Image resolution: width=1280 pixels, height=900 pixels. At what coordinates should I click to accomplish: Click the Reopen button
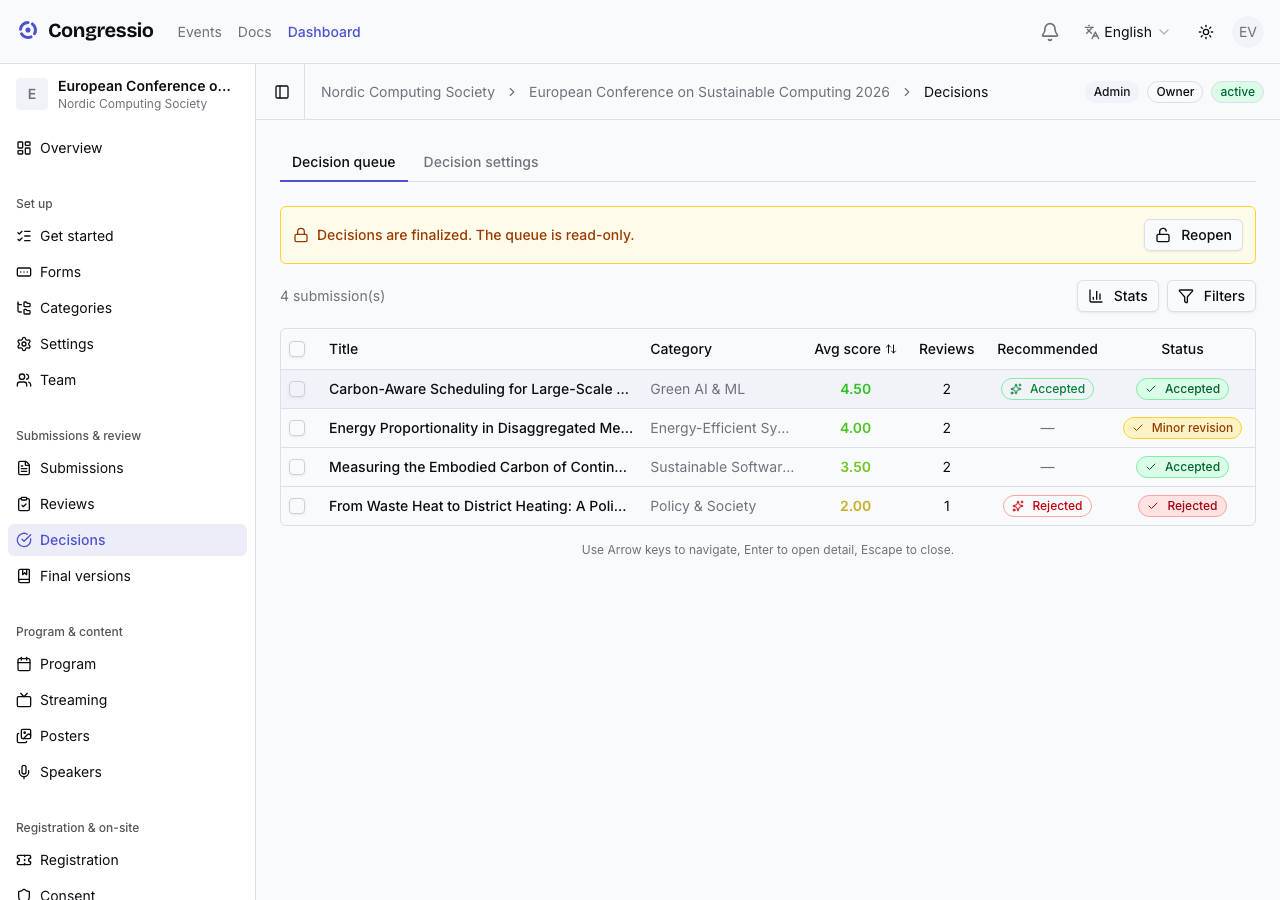[1193, 235]
